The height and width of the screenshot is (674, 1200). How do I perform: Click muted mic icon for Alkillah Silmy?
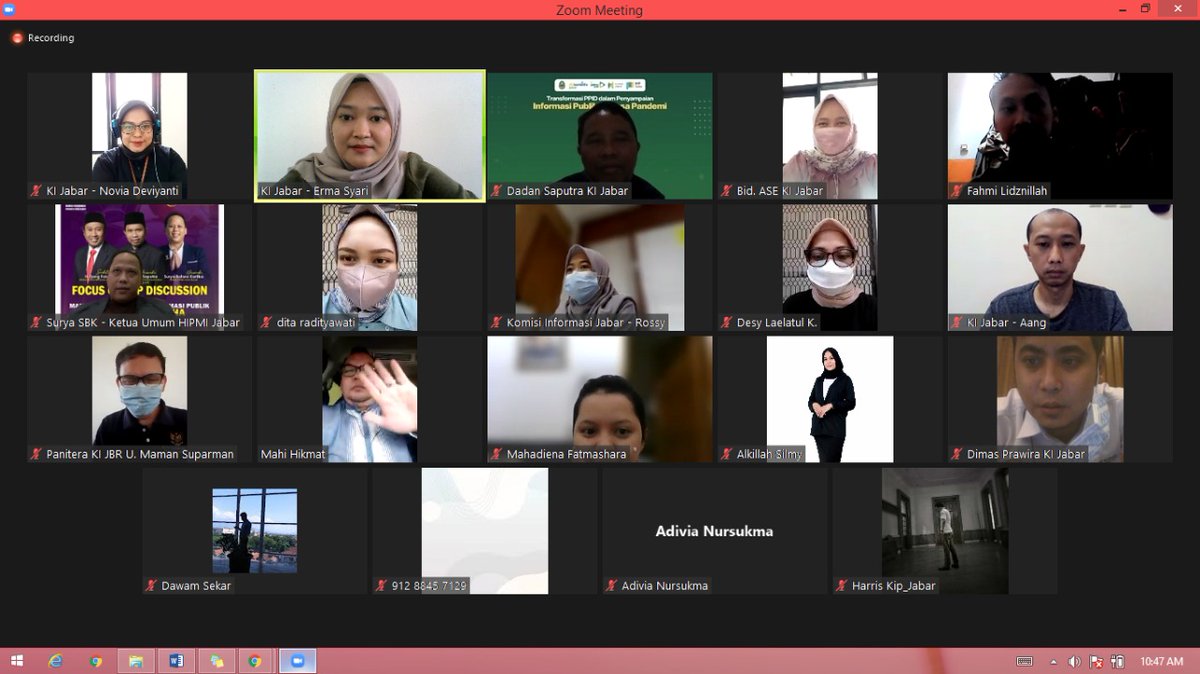pos(727,454)
